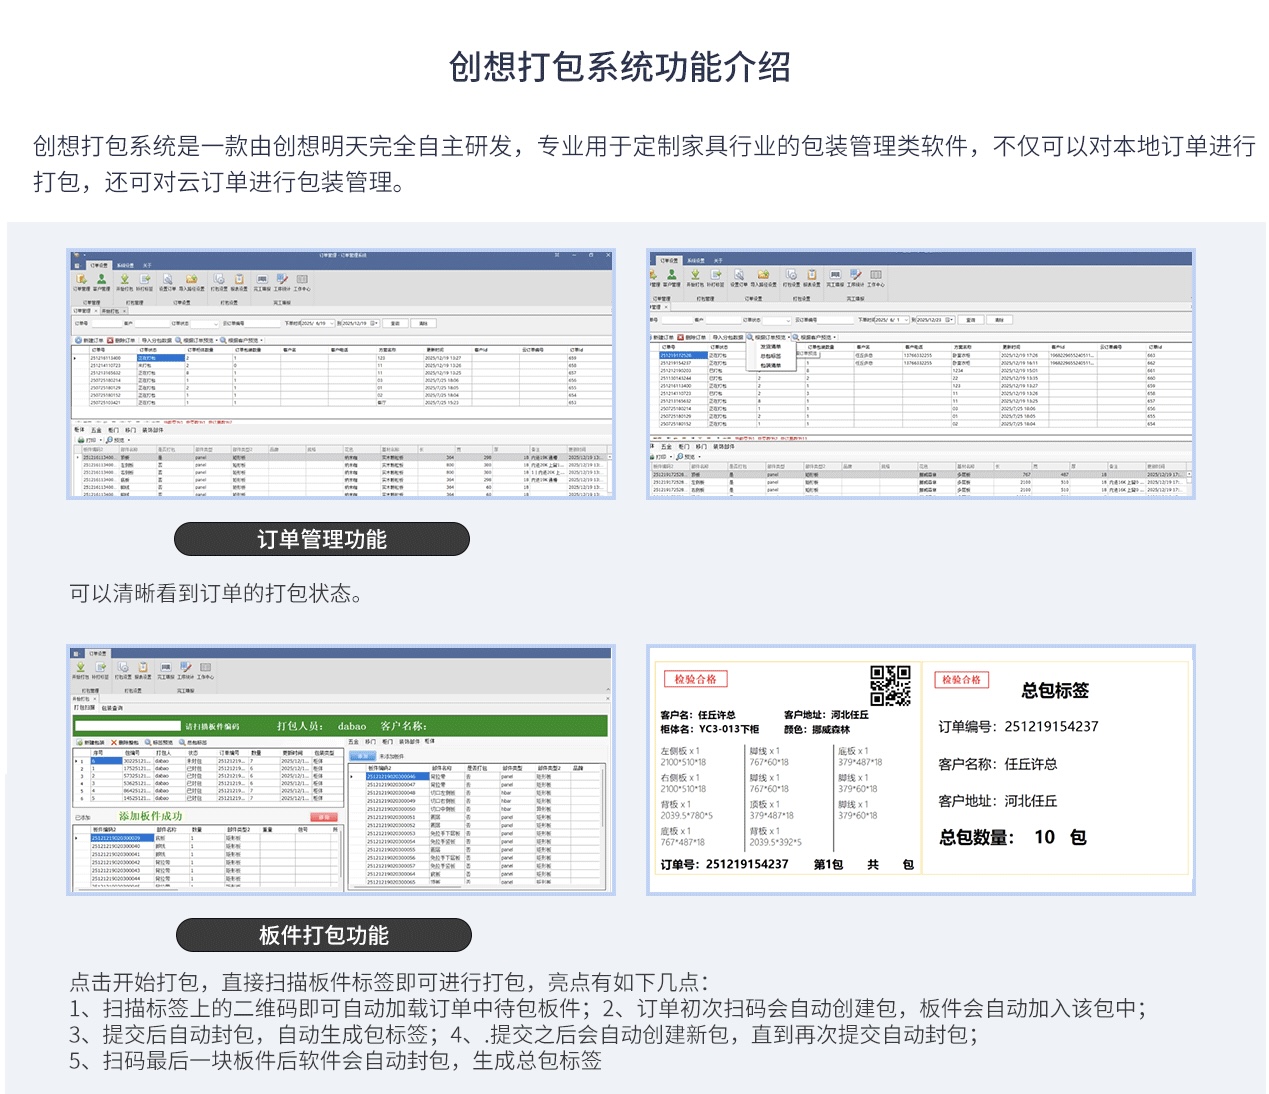Click 开始打包 ribbon icon in packing scan window
Image resolution: width=1269 pixels, height=1094 pixels.
pos(80,668)
